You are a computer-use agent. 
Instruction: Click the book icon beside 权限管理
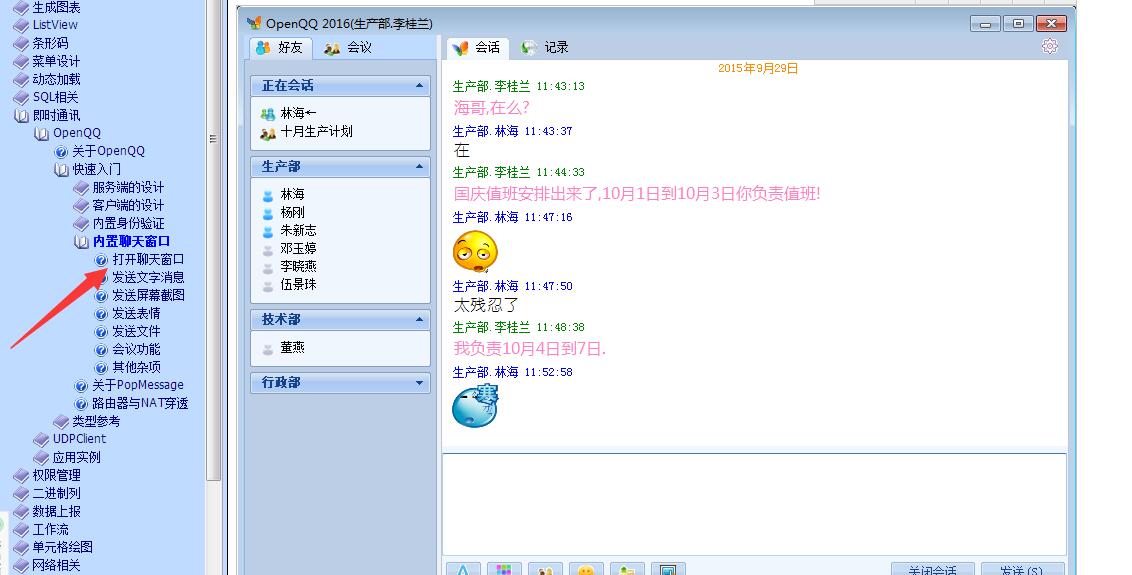22,476
